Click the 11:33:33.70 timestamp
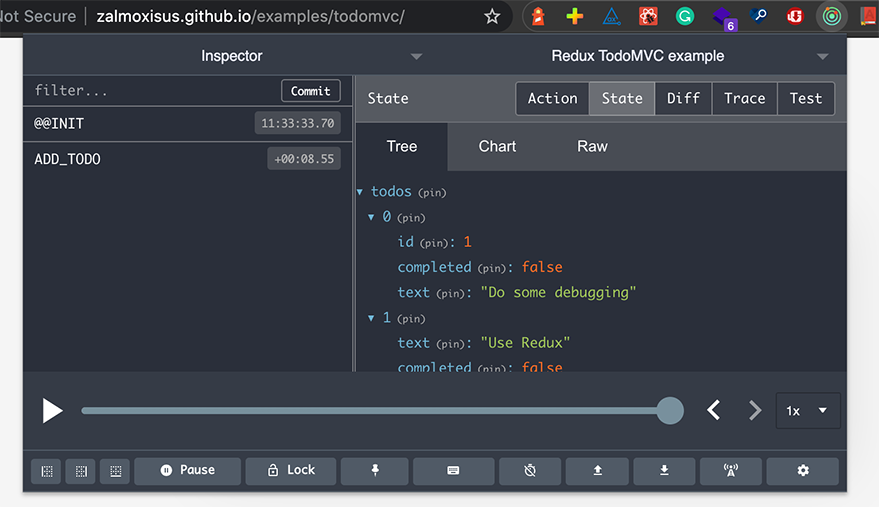Image resolution: width=879 pixels, height=507 pixels. pos(298,123)
